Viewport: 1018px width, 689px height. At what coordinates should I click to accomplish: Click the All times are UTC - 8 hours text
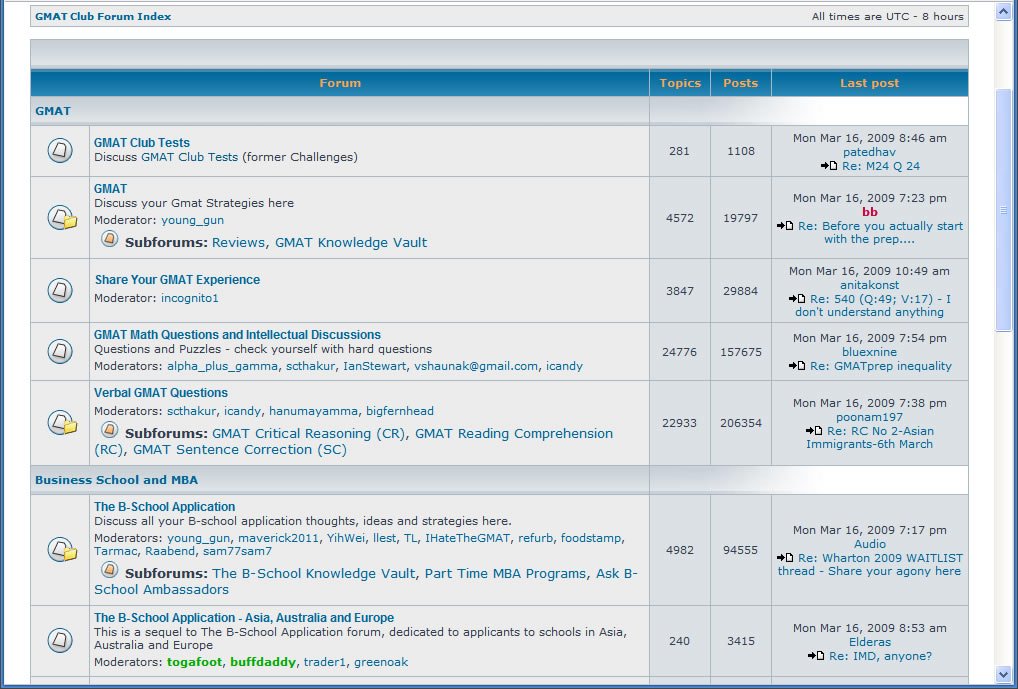888,16
